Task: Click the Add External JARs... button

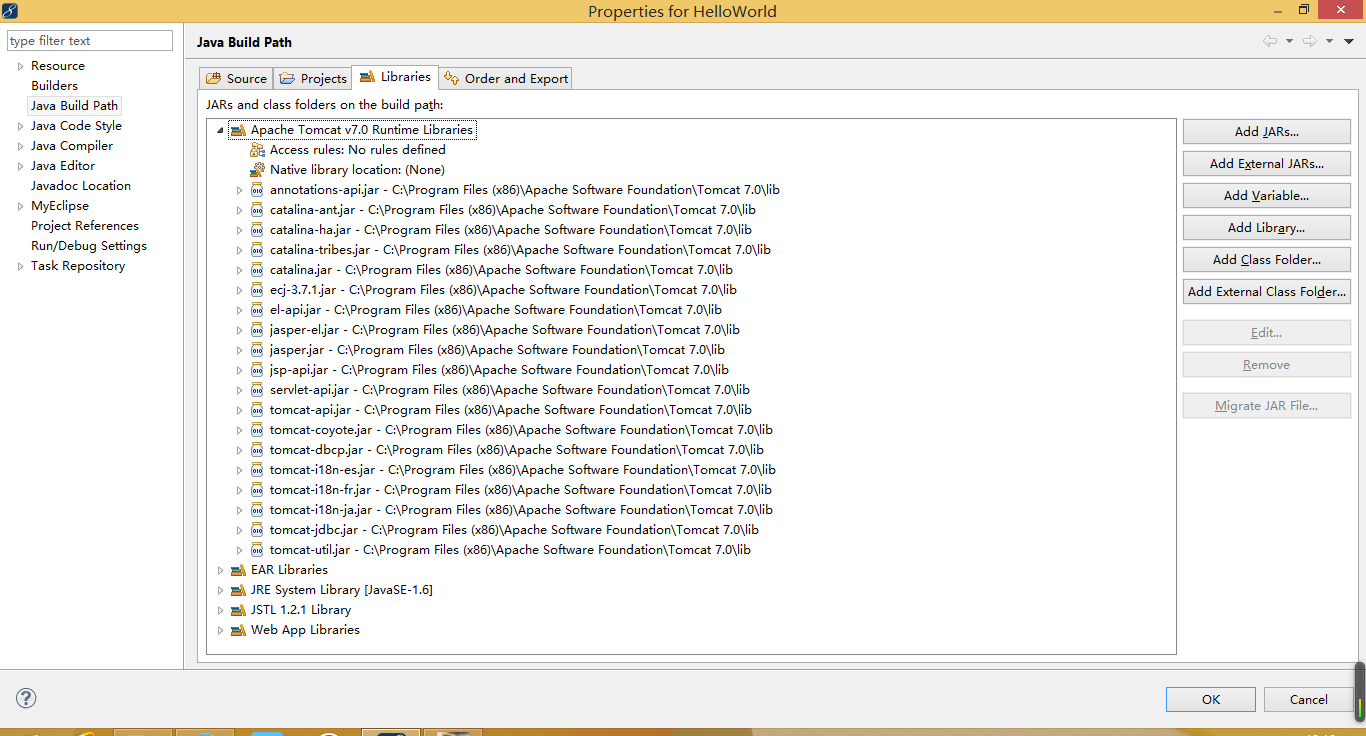Action: point(1266,163)
